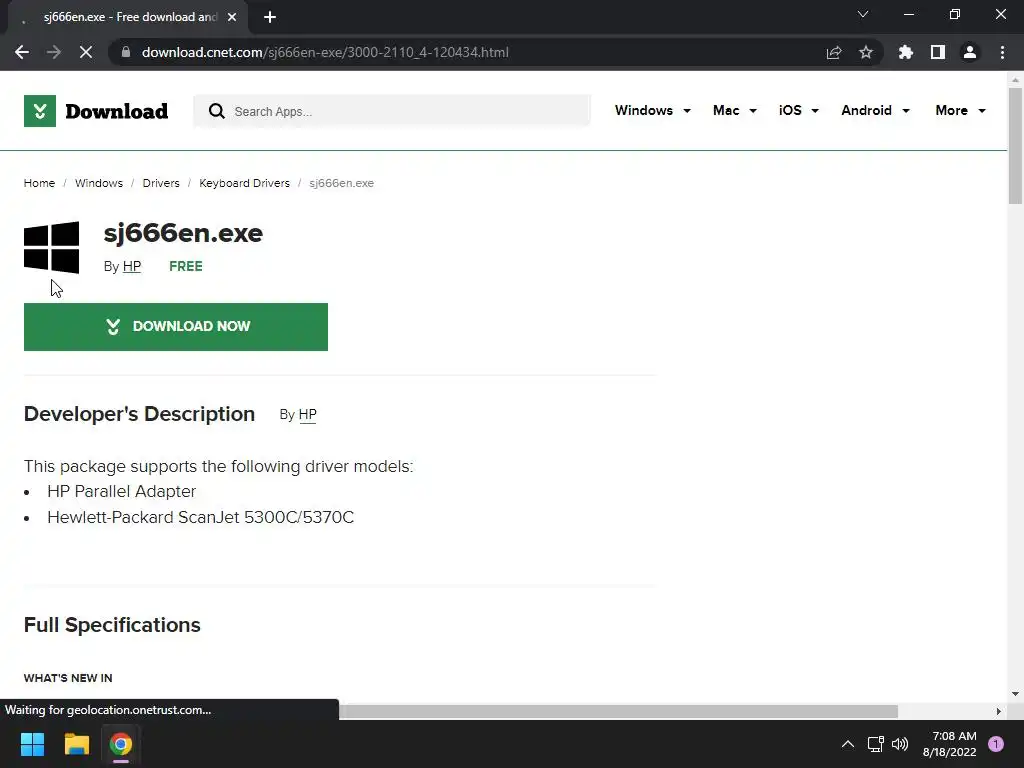Open File Explorer from the taskbar
1024x768 pixels.
pyautogui.click(x=76, y=744)
